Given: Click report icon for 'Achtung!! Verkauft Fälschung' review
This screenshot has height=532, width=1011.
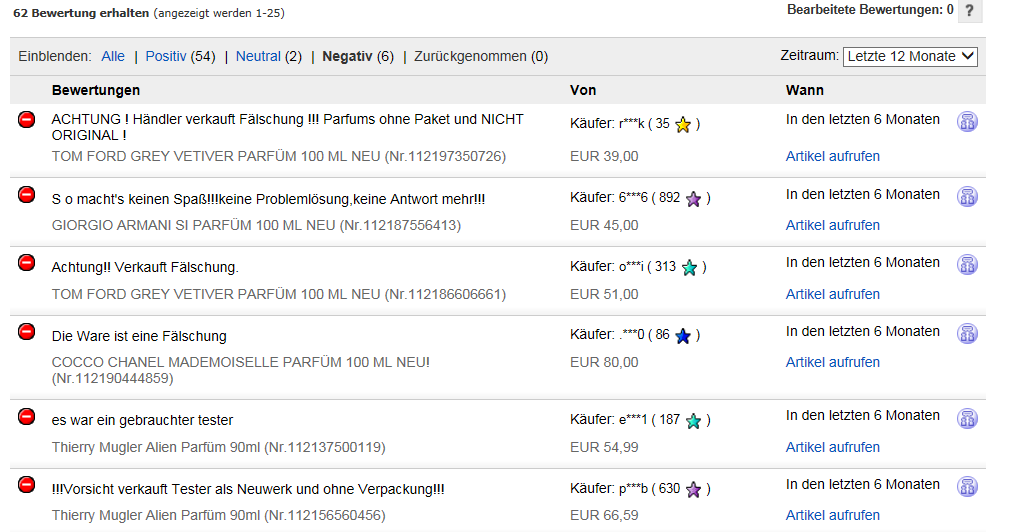Looking at the screenshot, I should click(967, 264).
